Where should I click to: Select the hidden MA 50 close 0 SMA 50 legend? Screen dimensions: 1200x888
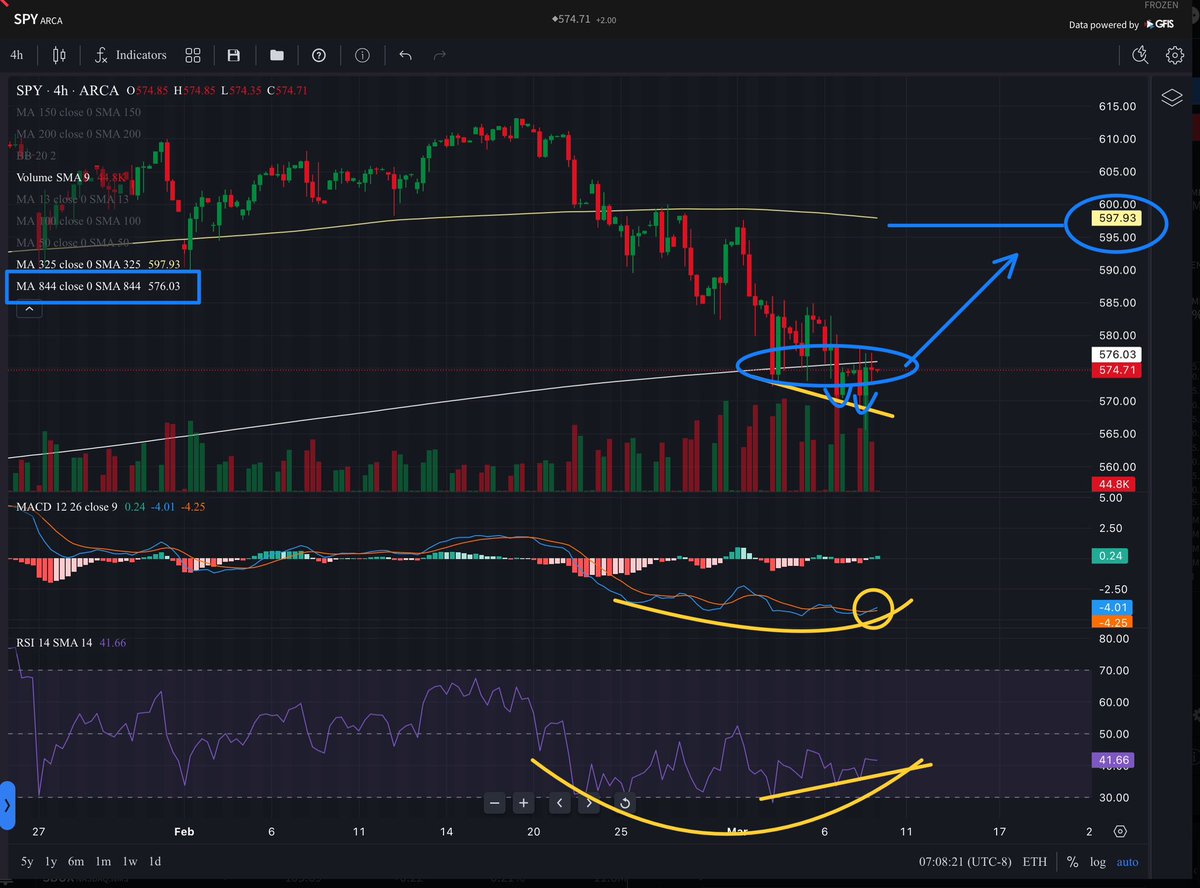click(x=73, y=243)
